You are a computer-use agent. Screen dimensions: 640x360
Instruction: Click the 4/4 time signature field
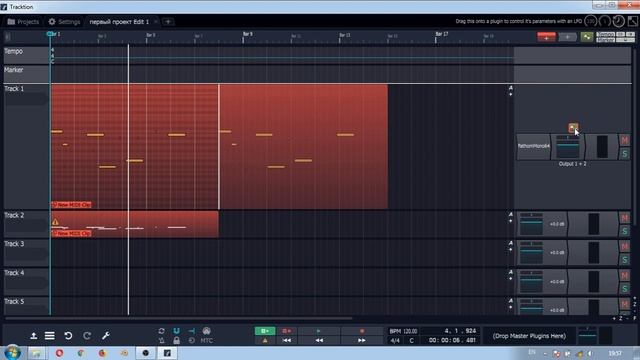pyautogui.click(x=395, y=340)
